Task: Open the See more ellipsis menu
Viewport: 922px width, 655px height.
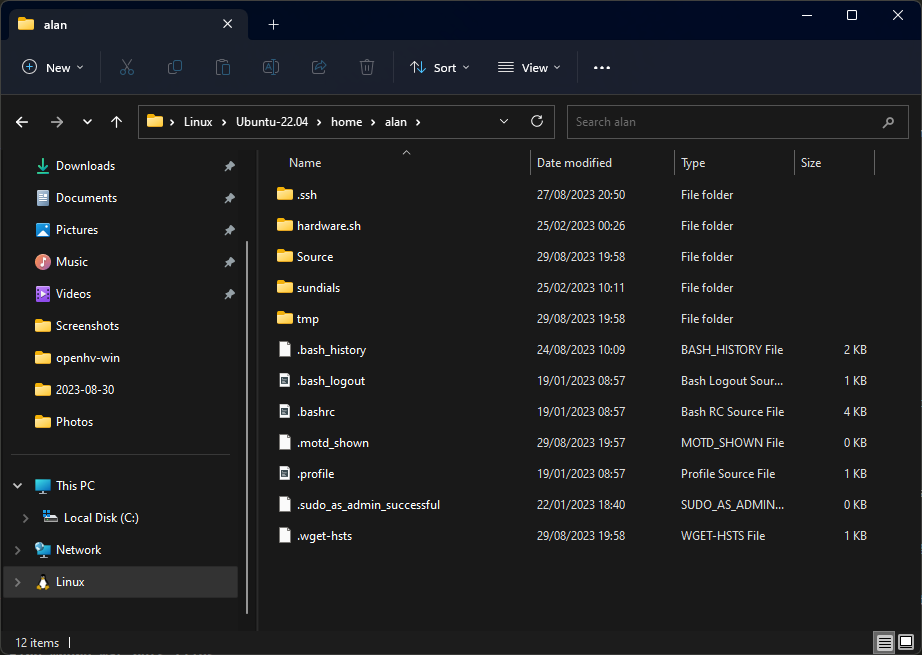Action: click(x=601, y=67)
